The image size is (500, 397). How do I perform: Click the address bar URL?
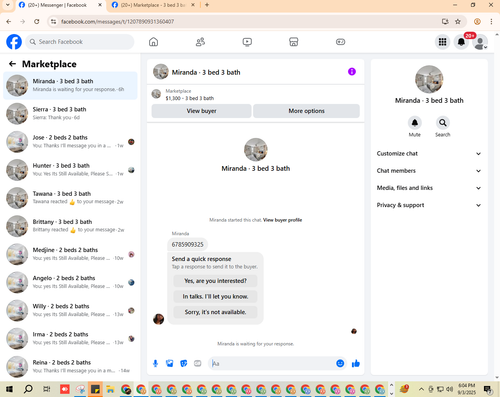tap(117, 22)
